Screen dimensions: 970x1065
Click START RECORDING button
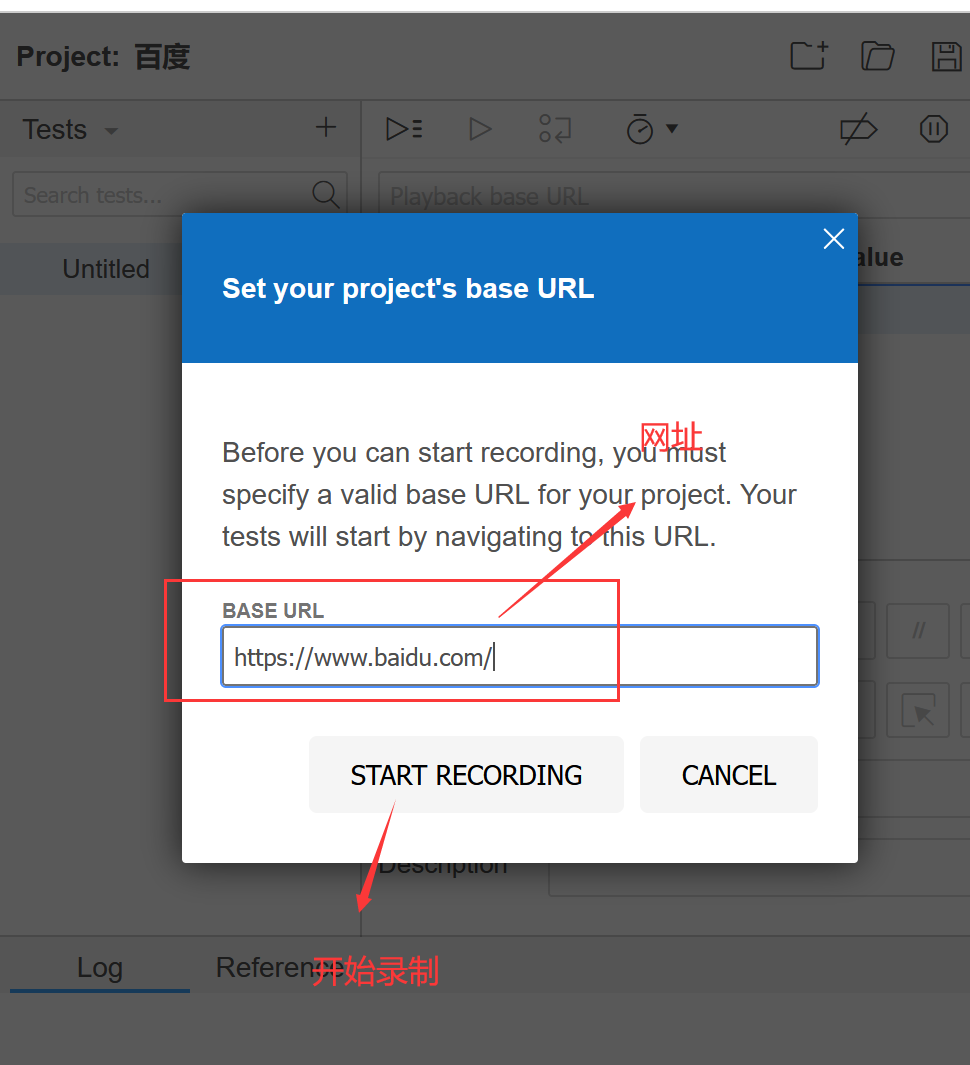click(466, 774)
